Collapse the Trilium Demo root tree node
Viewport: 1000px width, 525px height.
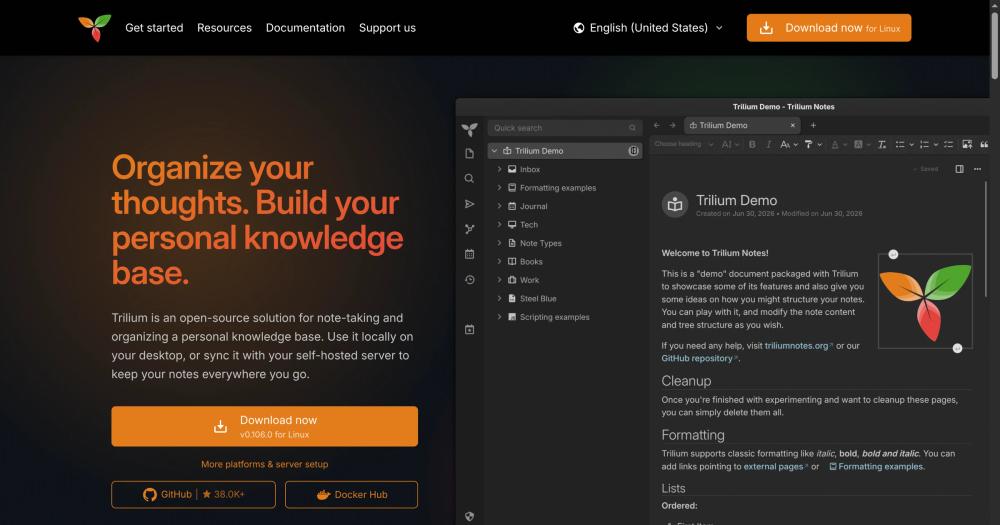pos(494,151)
